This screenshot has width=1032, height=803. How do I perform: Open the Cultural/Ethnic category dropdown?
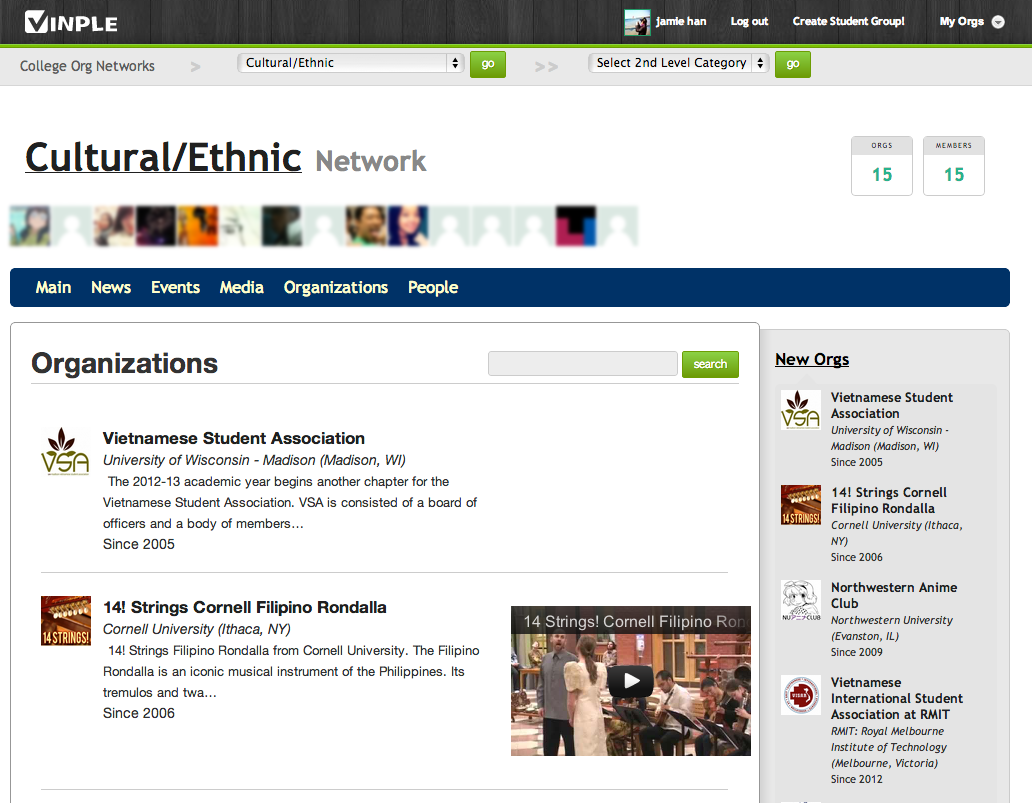[x=351, y=63]
